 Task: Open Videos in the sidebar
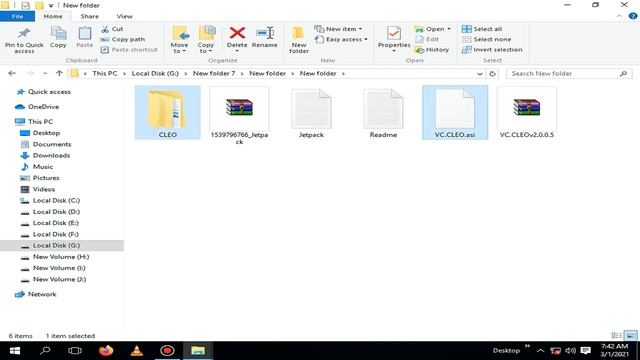tap(44, 189)
